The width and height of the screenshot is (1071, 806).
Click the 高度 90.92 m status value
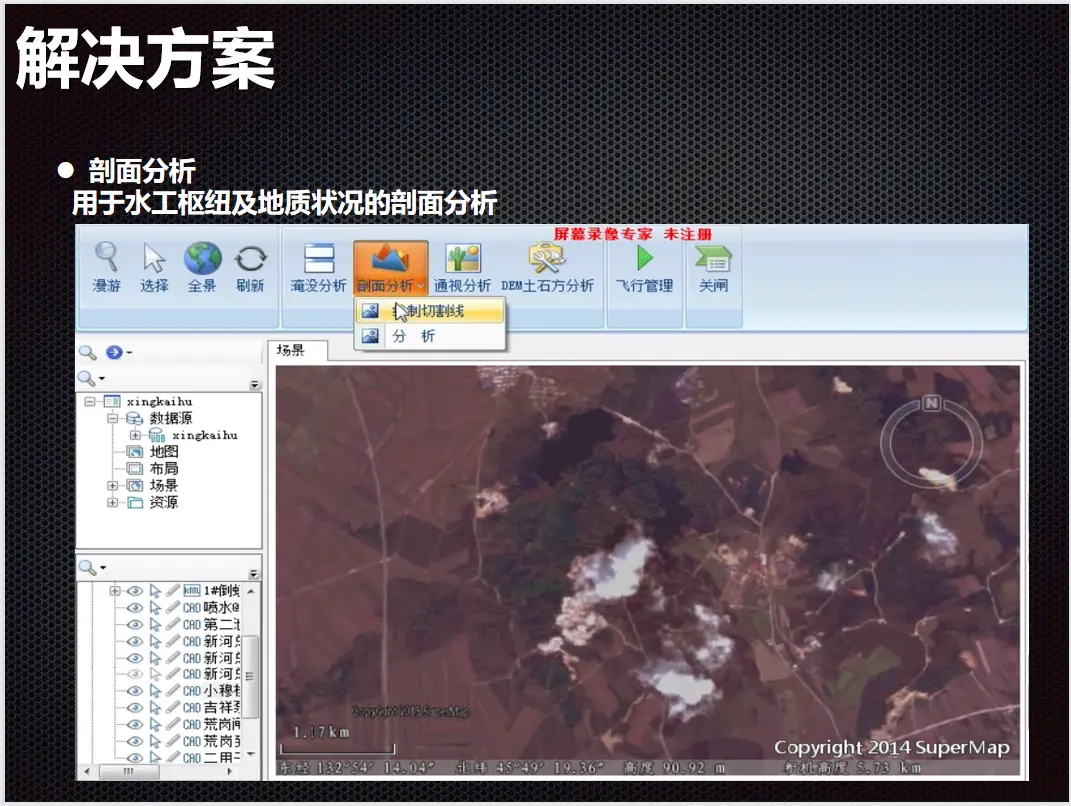click(x=674, y=768)
